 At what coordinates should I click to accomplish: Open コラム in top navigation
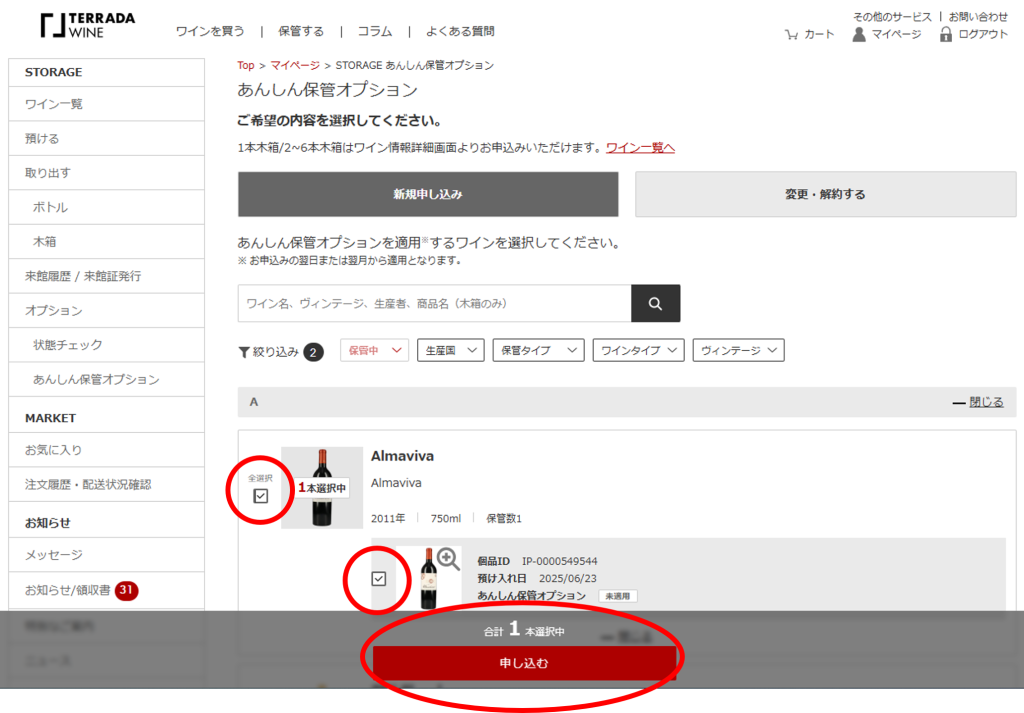(x=375, y=31)
